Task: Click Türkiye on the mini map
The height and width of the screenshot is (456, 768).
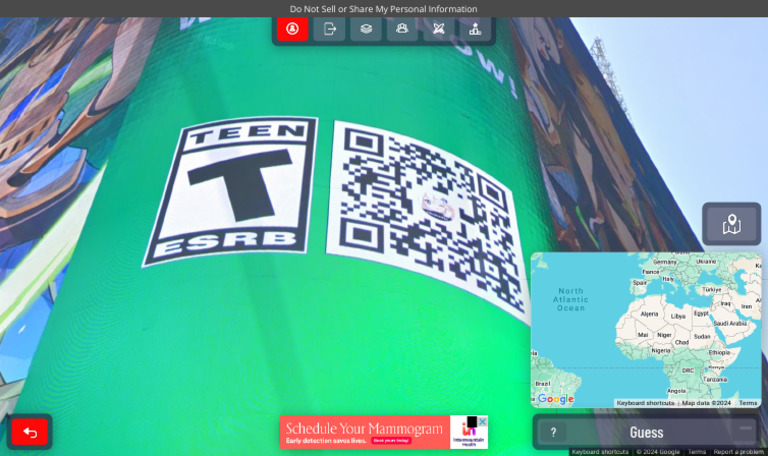Action: [711, 289]
